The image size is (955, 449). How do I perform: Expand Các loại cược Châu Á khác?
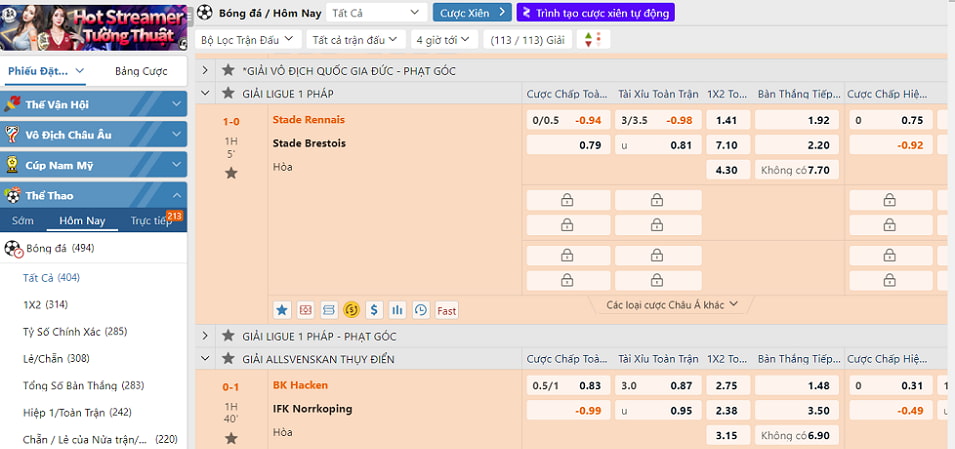click(672, 304)
